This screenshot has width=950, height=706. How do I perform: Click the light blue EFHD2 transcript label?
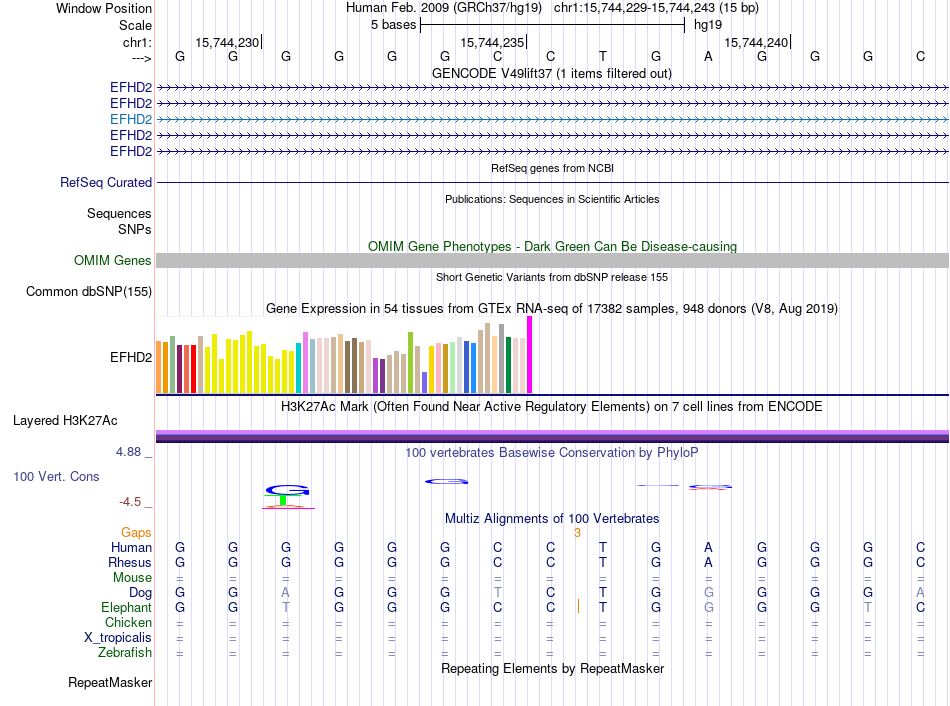tap(131, 119)
